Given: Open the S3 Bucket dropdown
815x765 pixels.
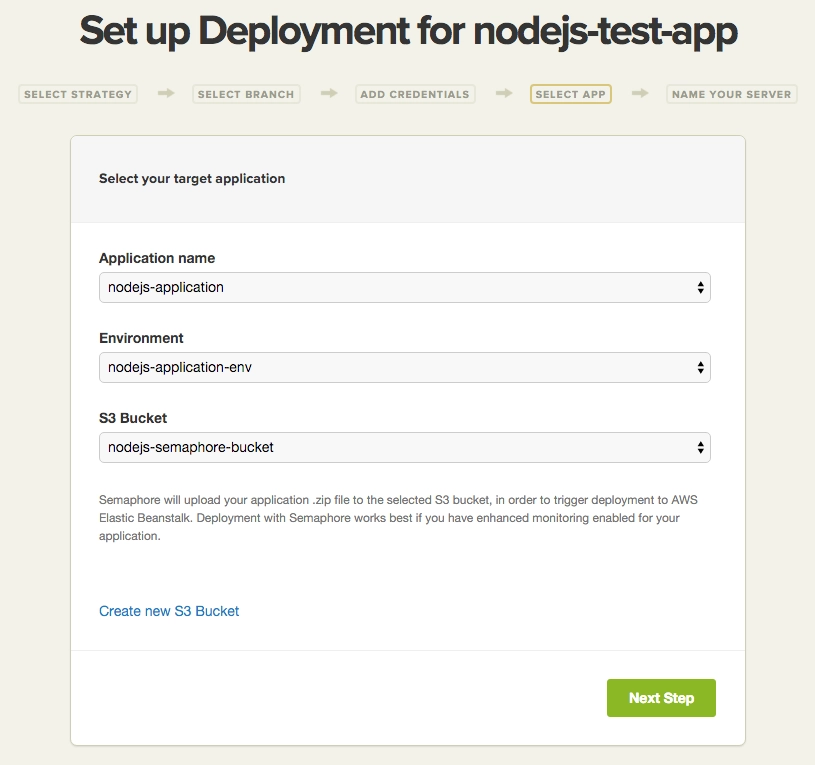Looking at the screenshot, I should click(x=404, y=447).
